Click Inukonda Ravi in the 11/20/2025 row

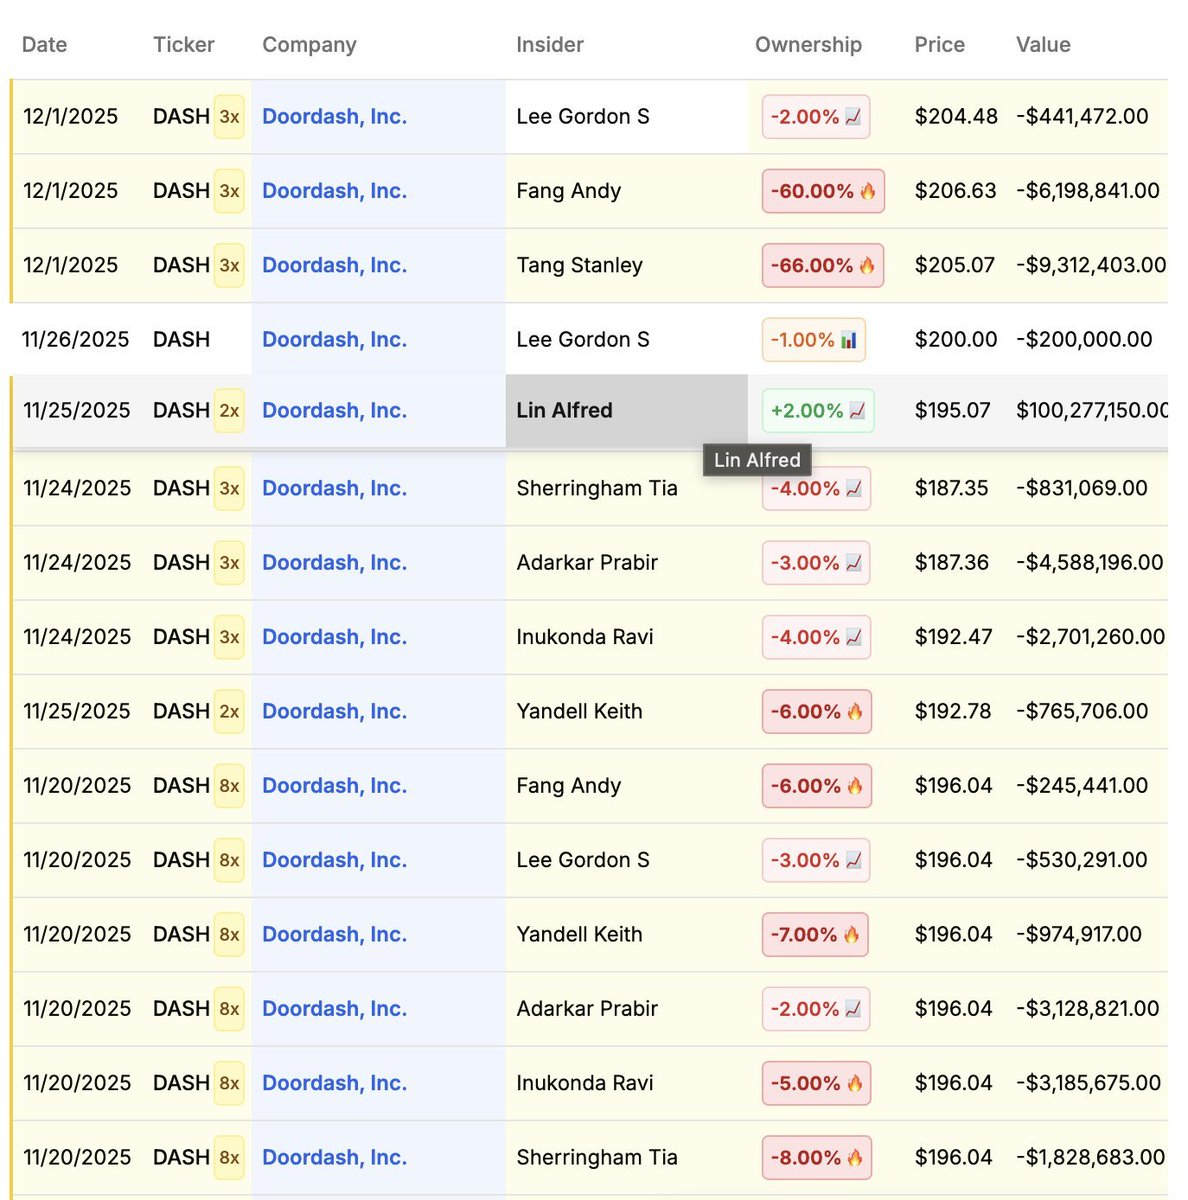coord(585,1083)
